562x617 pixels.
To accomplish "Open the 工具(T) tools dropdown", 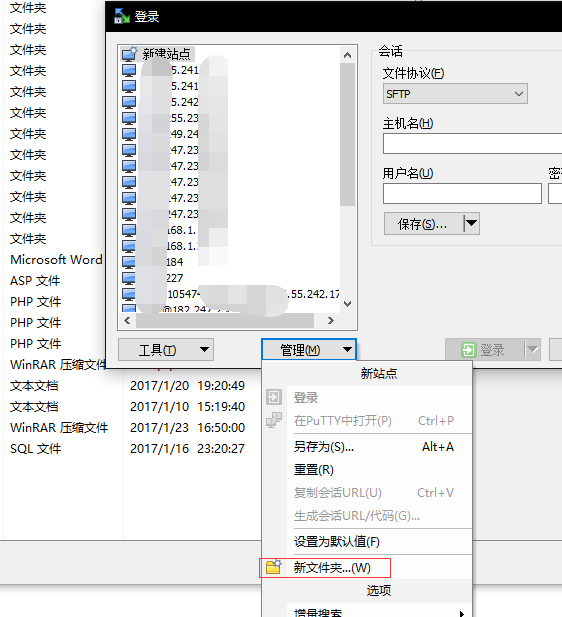I will click(166, 349).
